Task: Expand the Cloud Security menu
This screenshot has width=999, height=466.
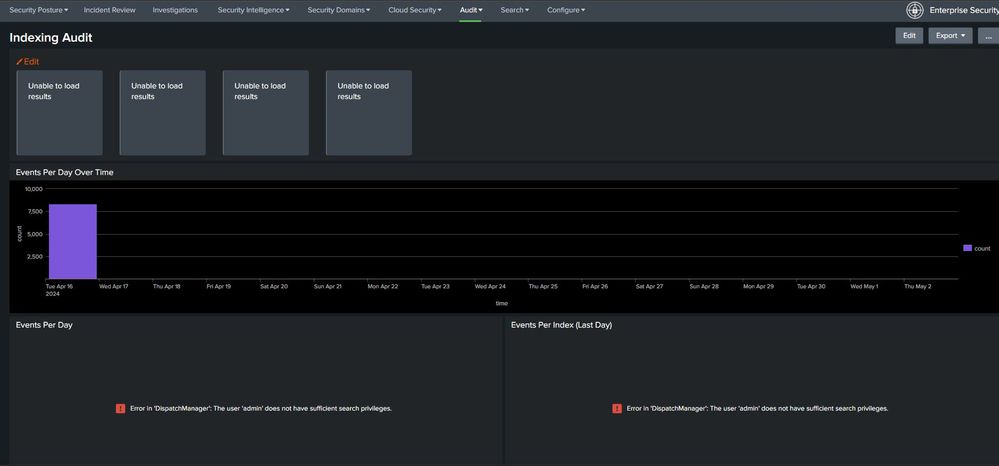Action: click(x=415, y=10)
